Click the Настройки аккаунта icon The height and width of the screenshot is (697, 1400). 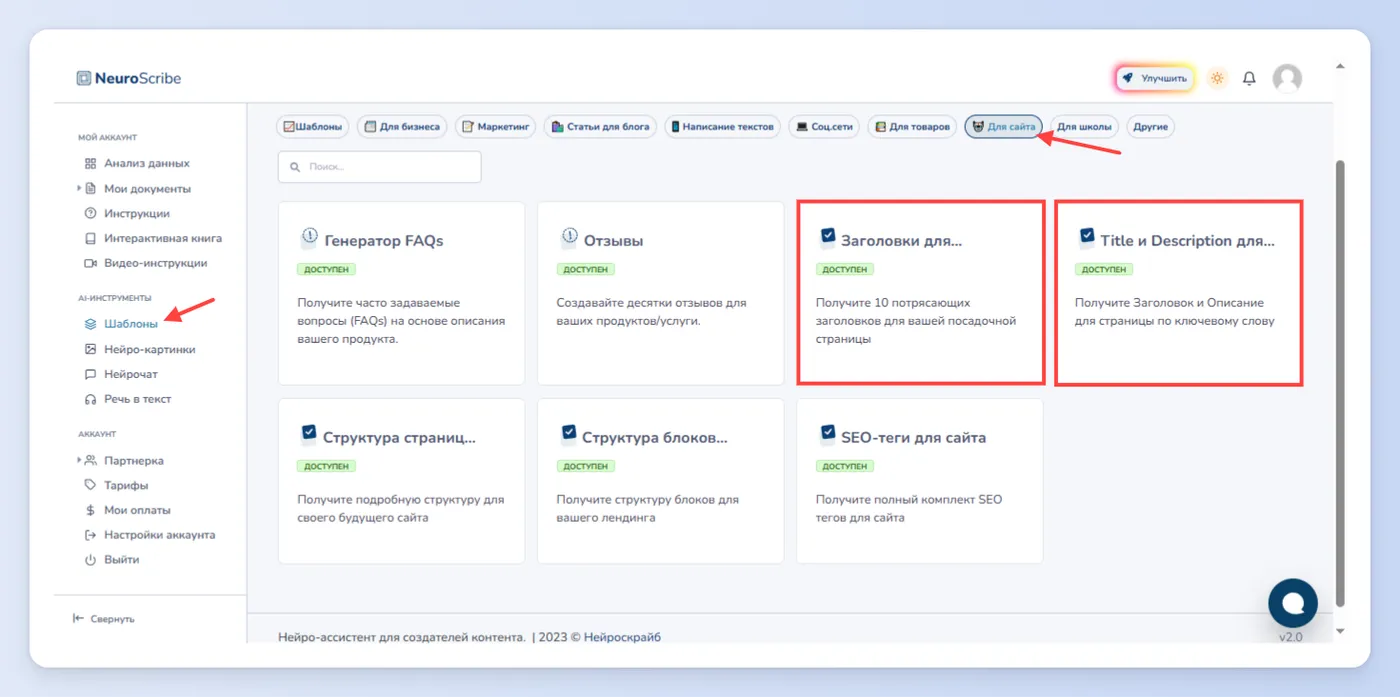click(90, 535)
